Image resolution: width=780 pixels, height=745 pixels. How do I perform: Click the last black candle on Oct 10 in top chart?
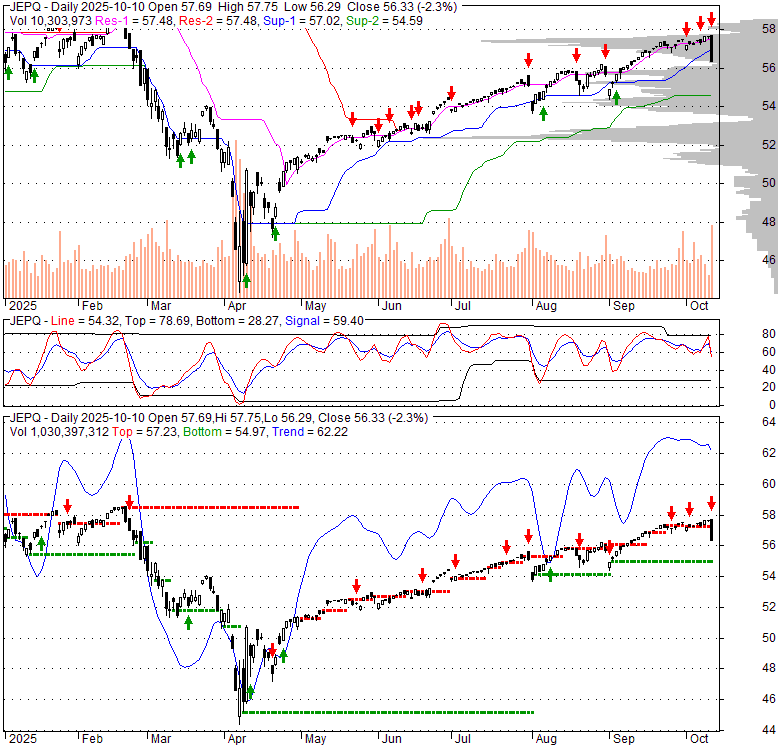(x=711, y=49)
